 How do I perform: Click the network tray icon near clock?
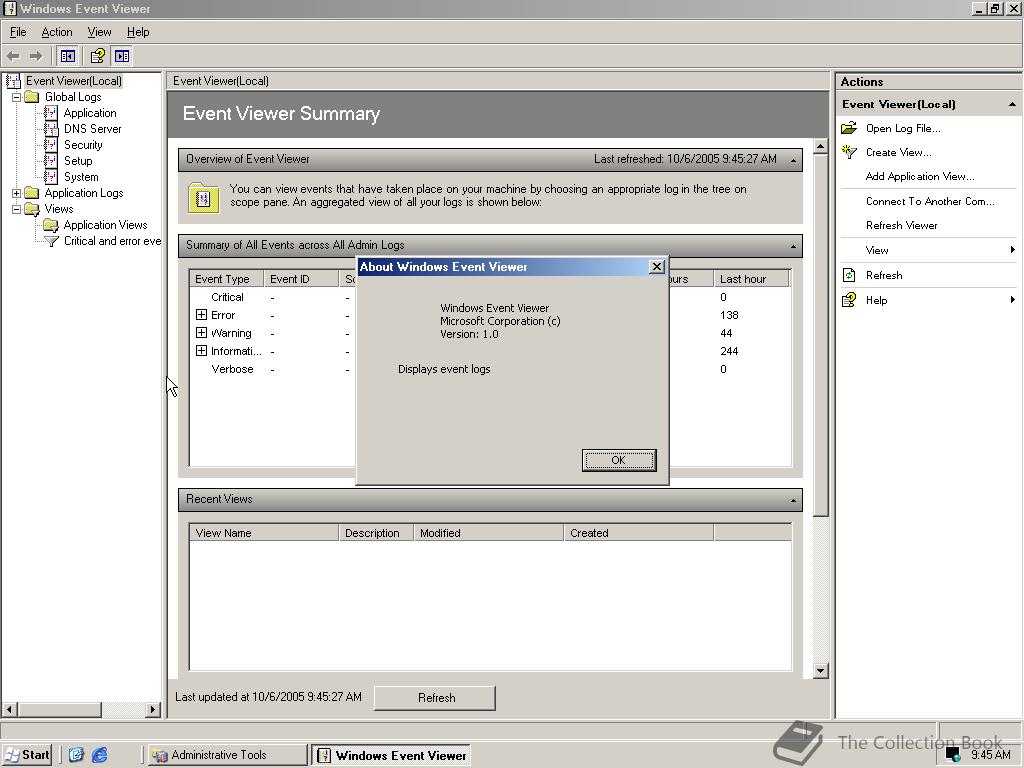click(x=953, y=755)
